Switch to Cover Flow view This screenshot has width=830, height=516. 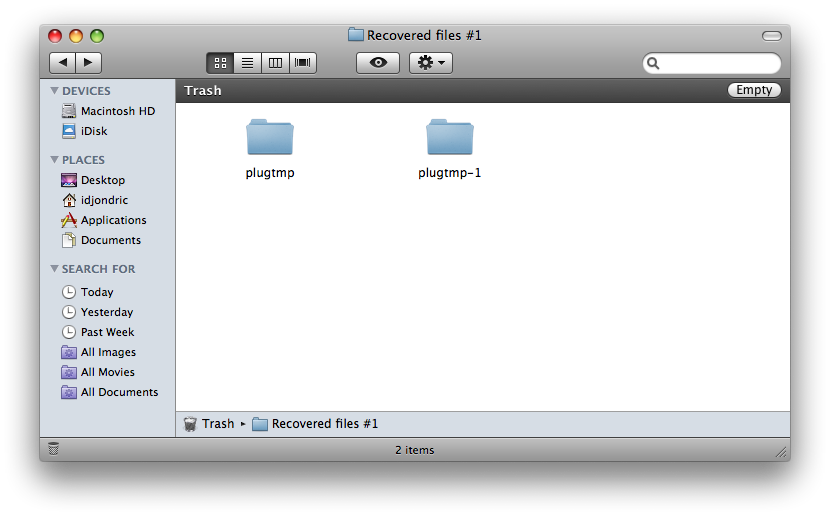click(x=303, y=63)
